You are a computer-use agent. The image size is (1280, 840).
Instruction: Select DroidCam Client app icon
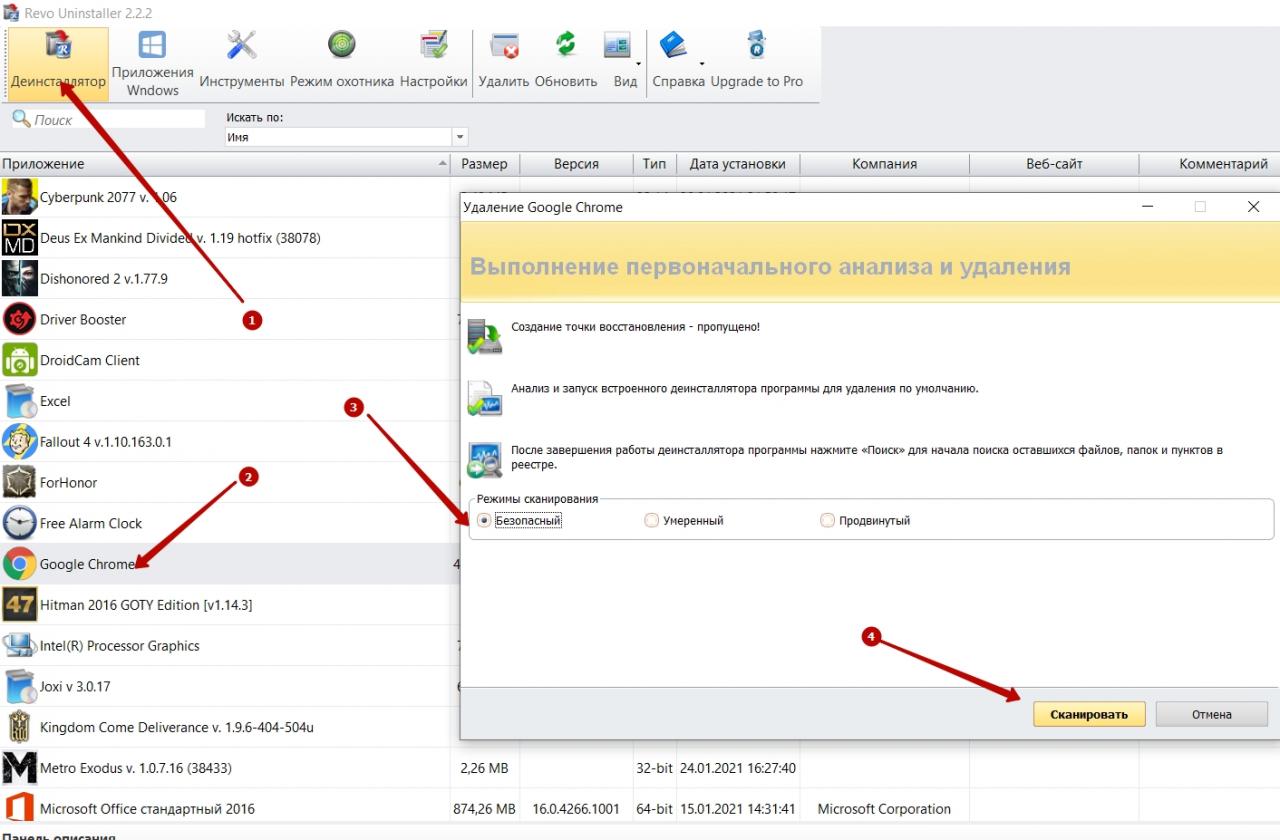click(20, 360)
